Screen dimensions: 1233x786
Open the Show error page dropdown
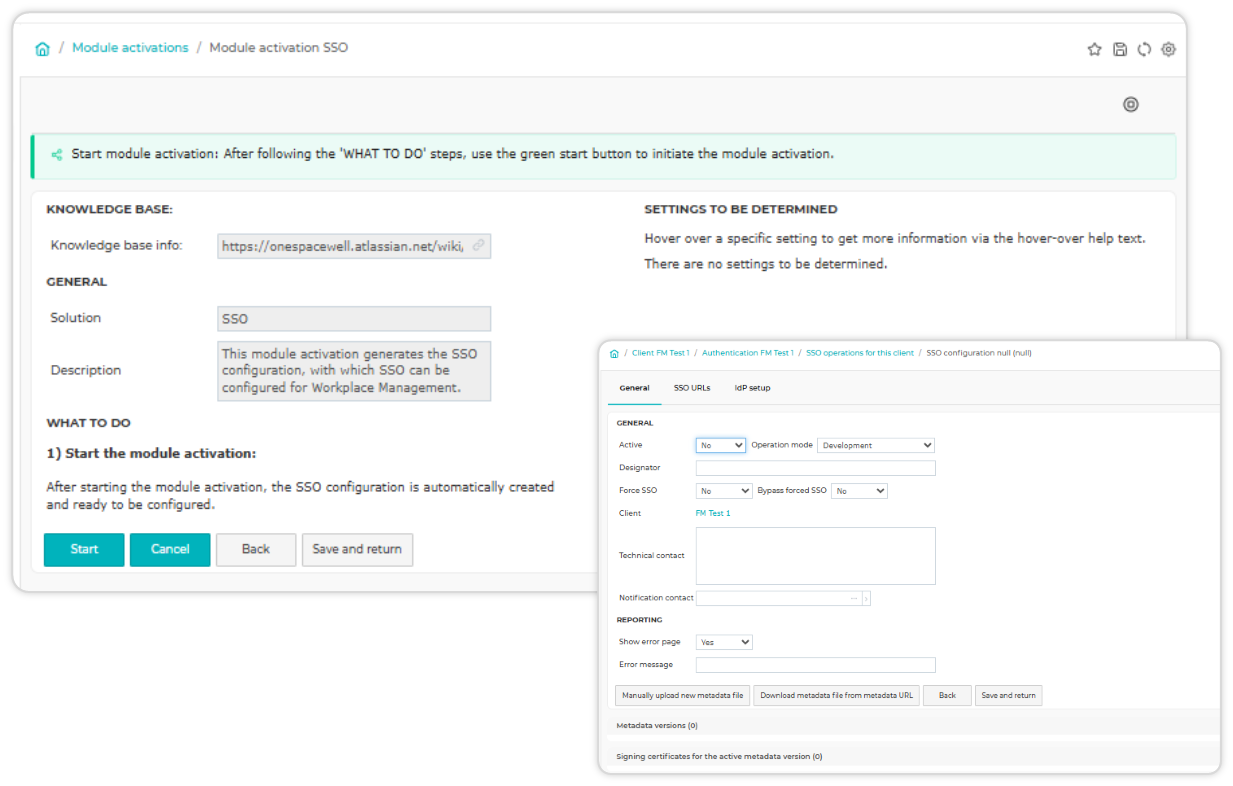pos(724,642)
